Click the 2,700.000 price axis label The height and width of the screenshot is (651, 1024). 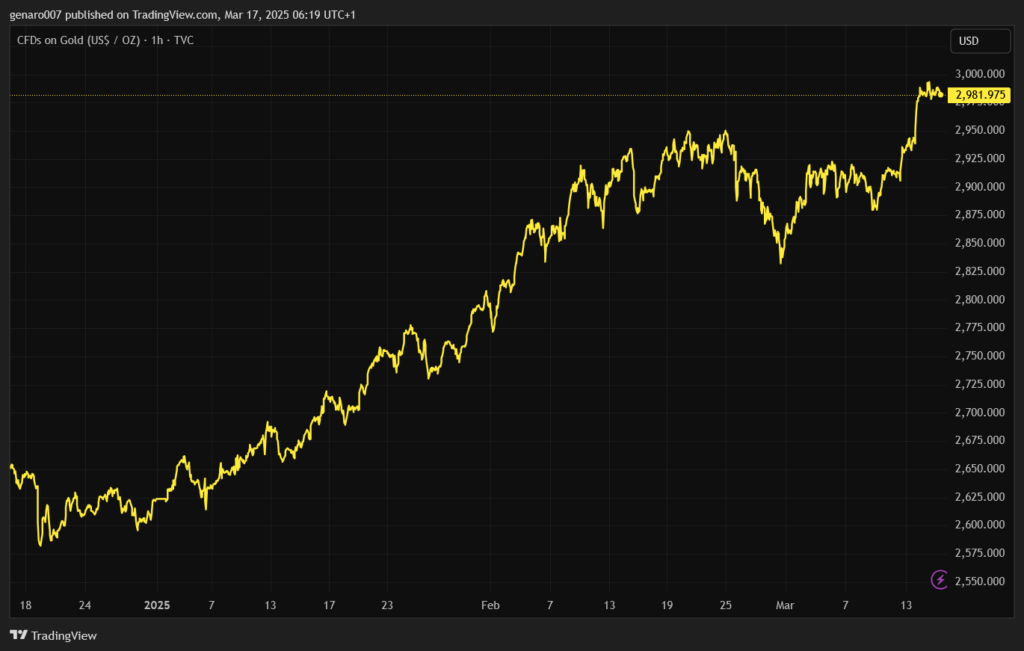pyautogui.click(x=980, y=412)
